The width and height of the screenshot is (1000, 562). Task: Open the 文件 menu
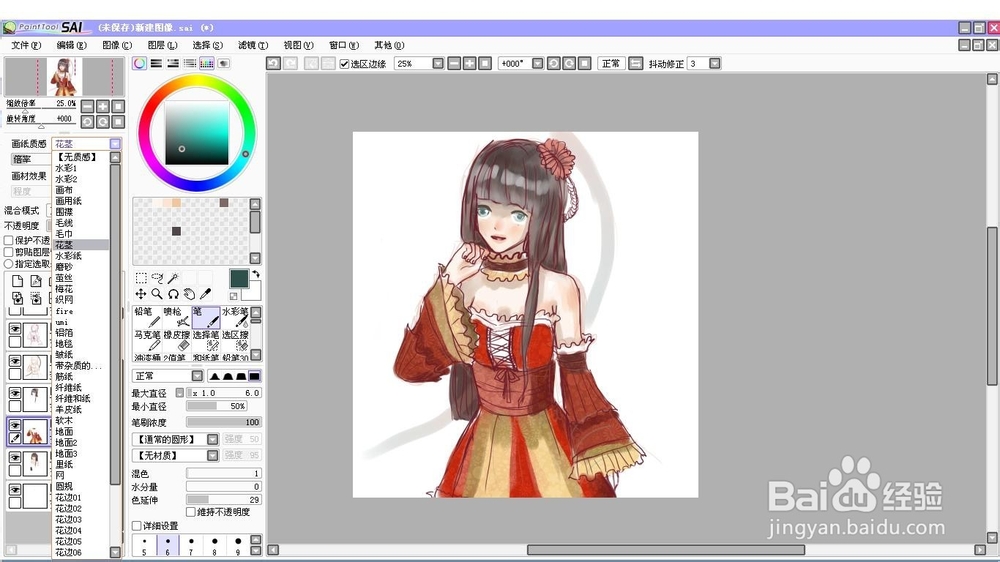[x=26, y=45]
